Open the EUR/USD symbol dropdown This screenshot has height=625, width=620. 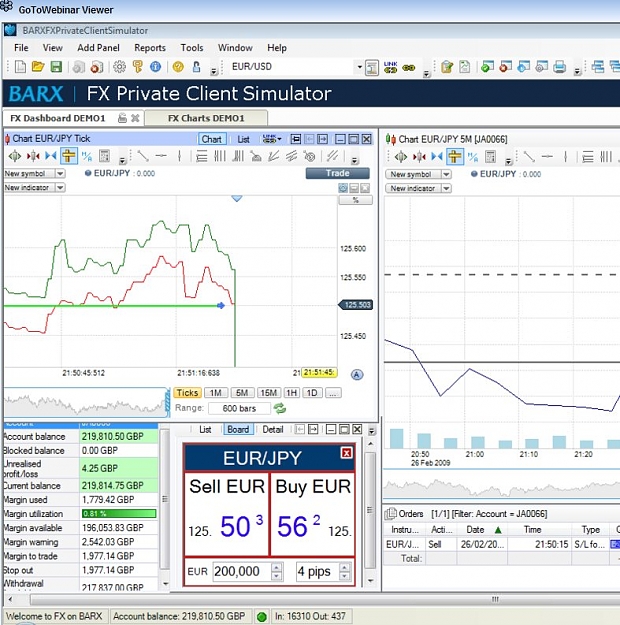coord(359,67)
